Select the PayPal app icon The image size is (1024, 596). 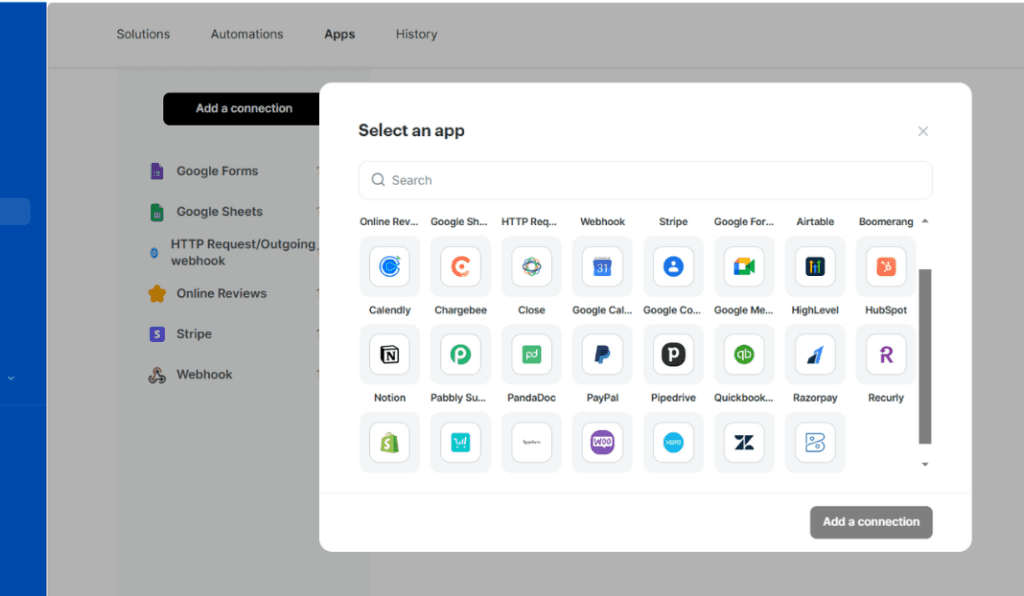602,354
